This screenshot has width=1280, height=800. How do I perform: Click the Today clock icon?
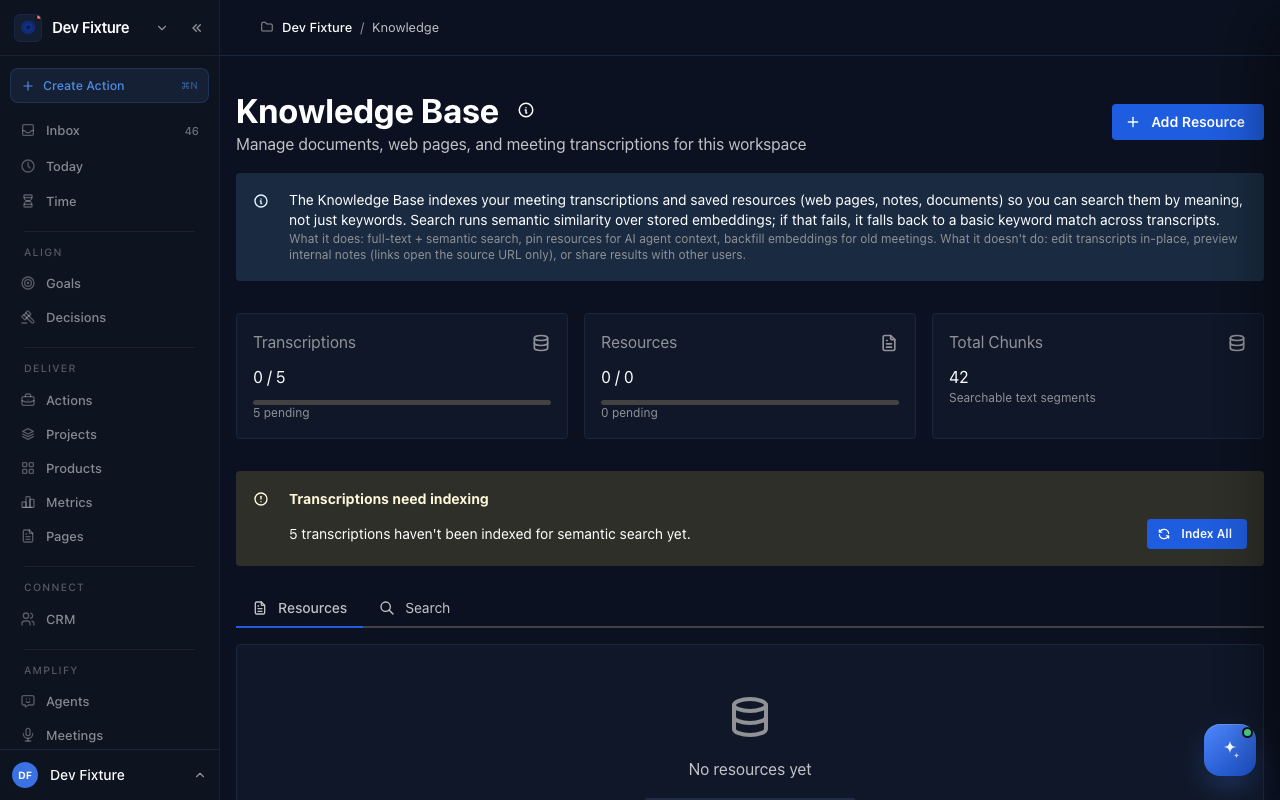coord(28,166)
